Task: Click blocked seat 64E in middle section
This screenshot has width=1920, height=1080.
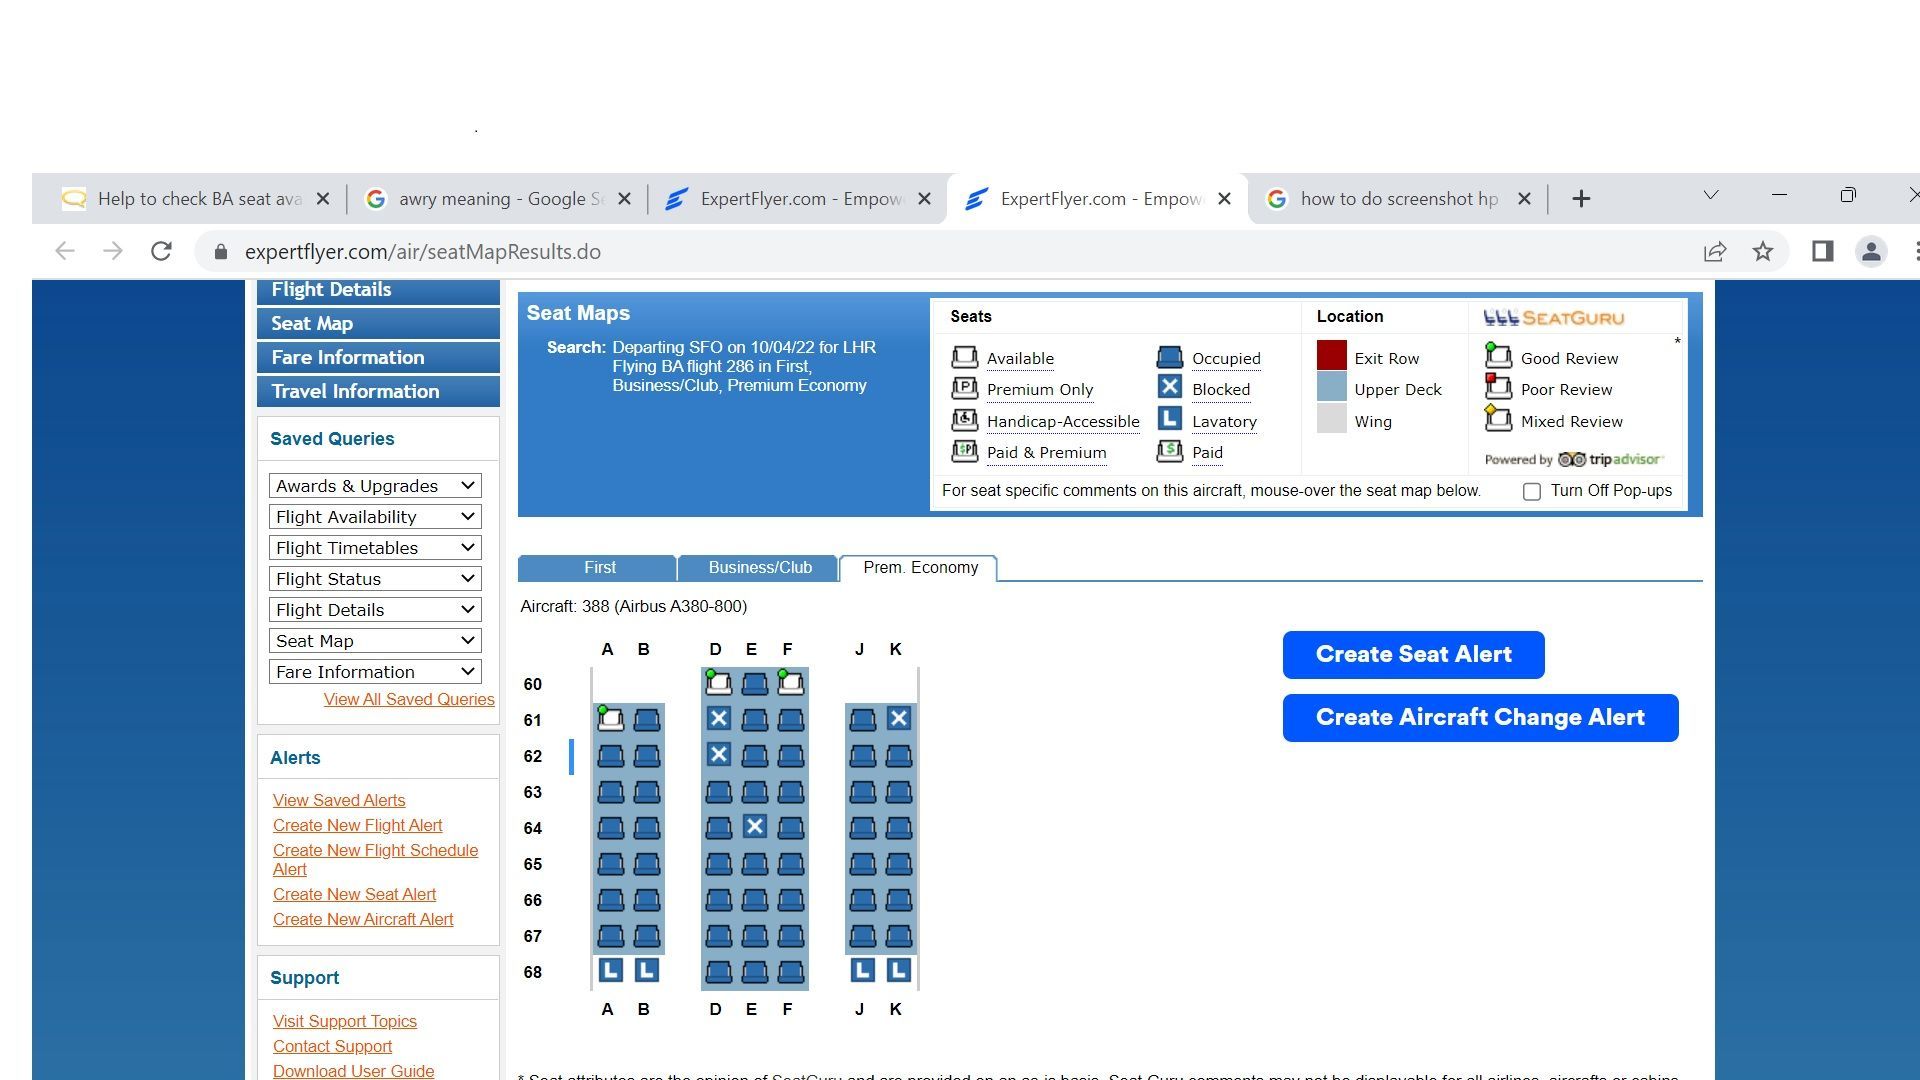Action: point(755,827)
